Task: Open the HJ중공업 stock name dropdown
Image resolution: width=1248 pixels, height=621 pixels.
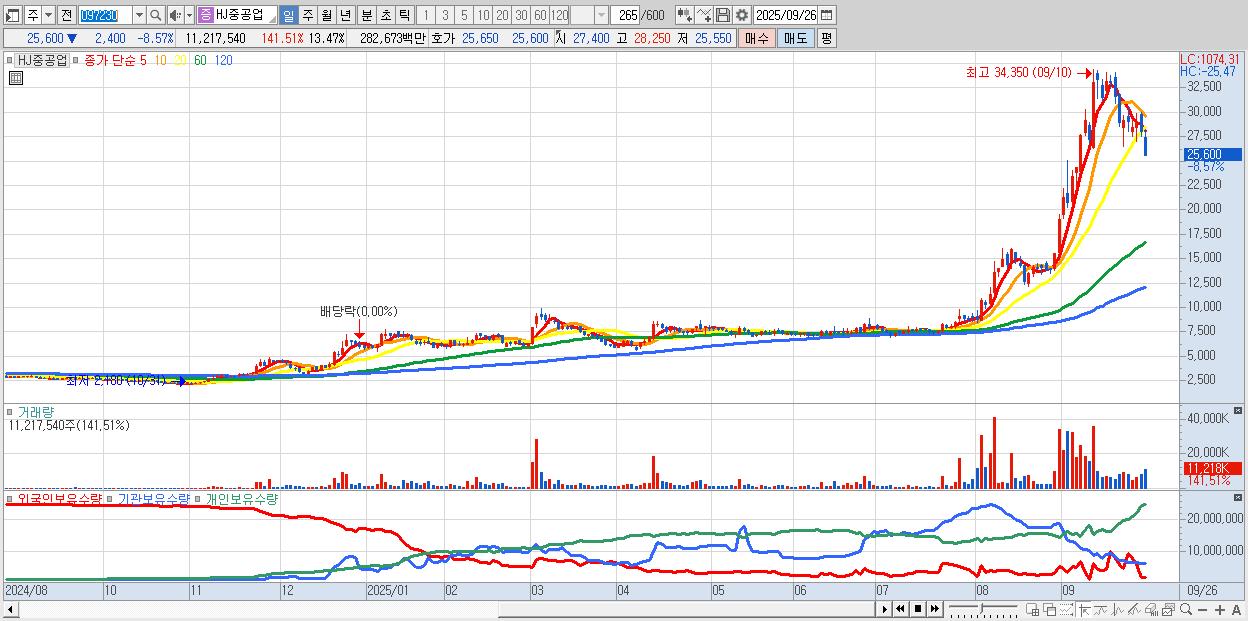Action: [270, 18]
